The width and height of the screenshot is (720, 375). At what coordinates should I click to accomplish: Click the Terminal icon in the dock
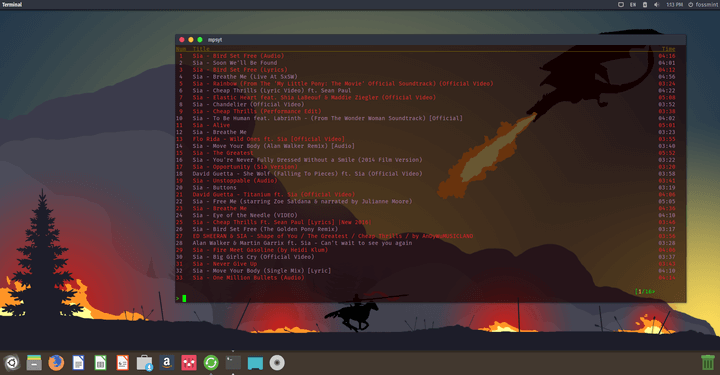click(x=233, y=363)
